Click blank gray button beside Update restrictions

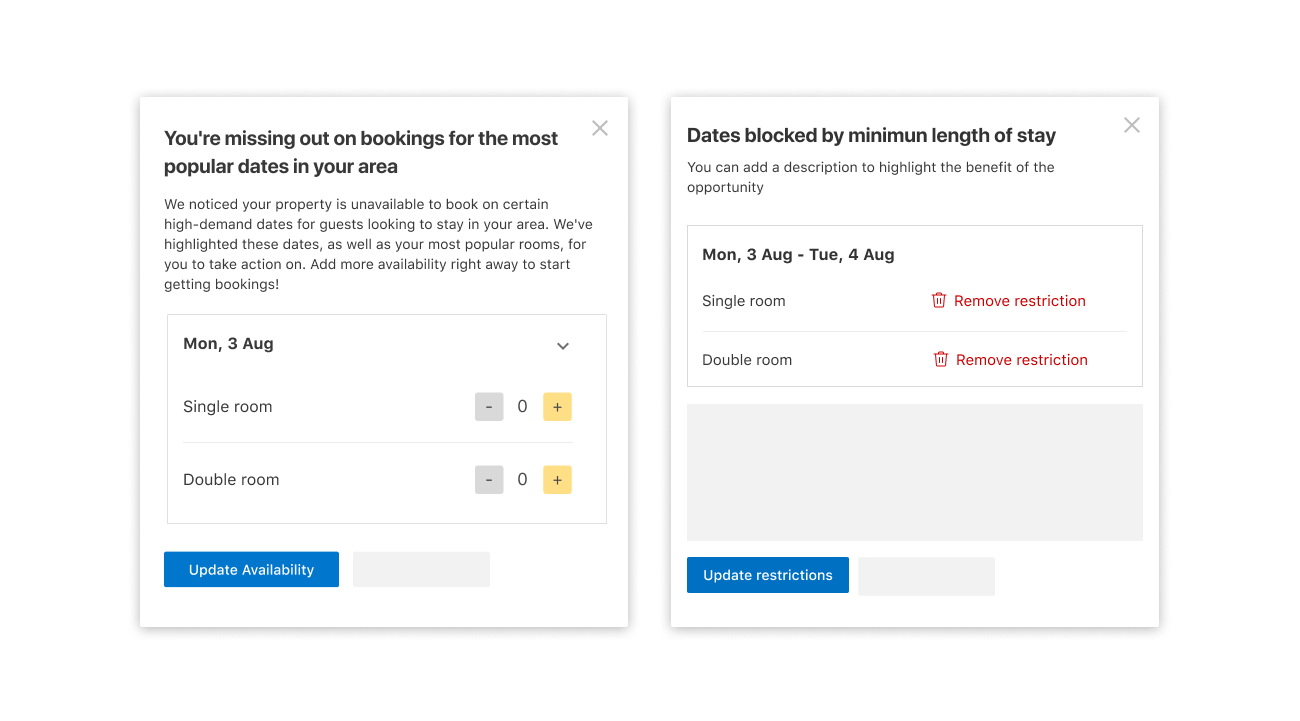pos(926,576)
